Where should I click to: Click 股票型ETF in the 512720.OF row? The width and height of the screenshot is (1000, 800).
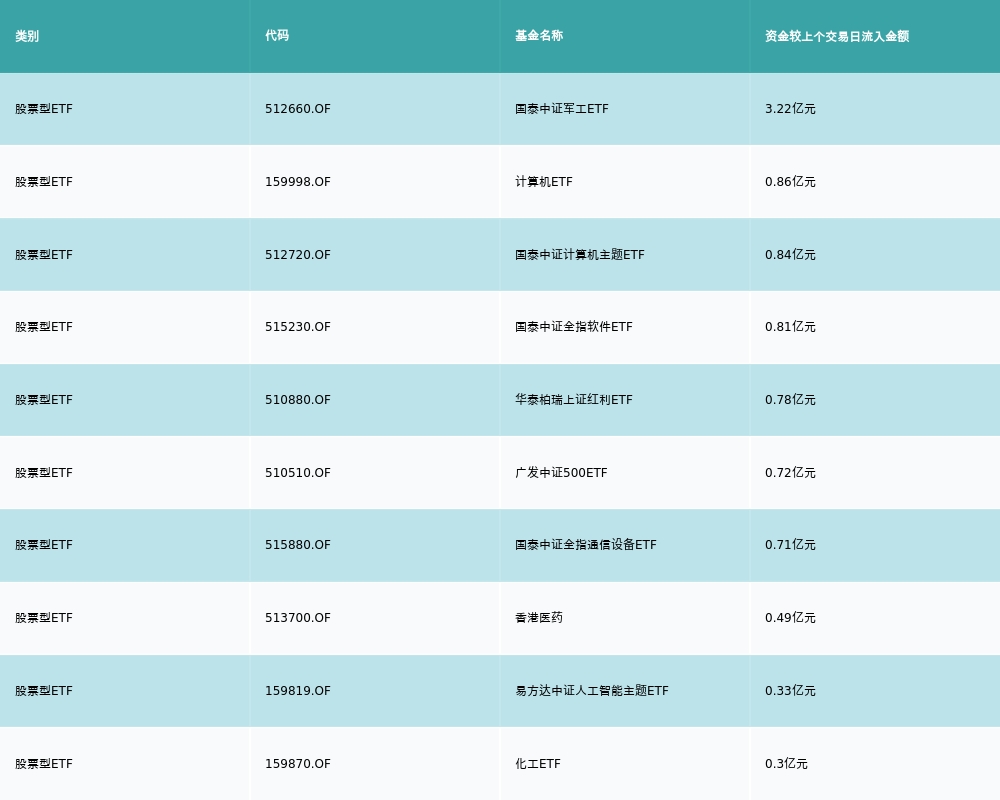tap(44, 255)
